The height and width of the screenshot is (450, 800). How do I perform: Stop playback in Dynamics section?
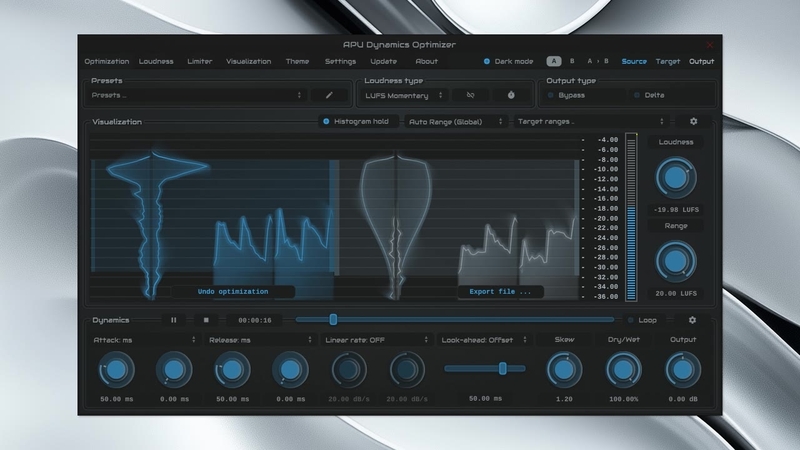point(206,320)
